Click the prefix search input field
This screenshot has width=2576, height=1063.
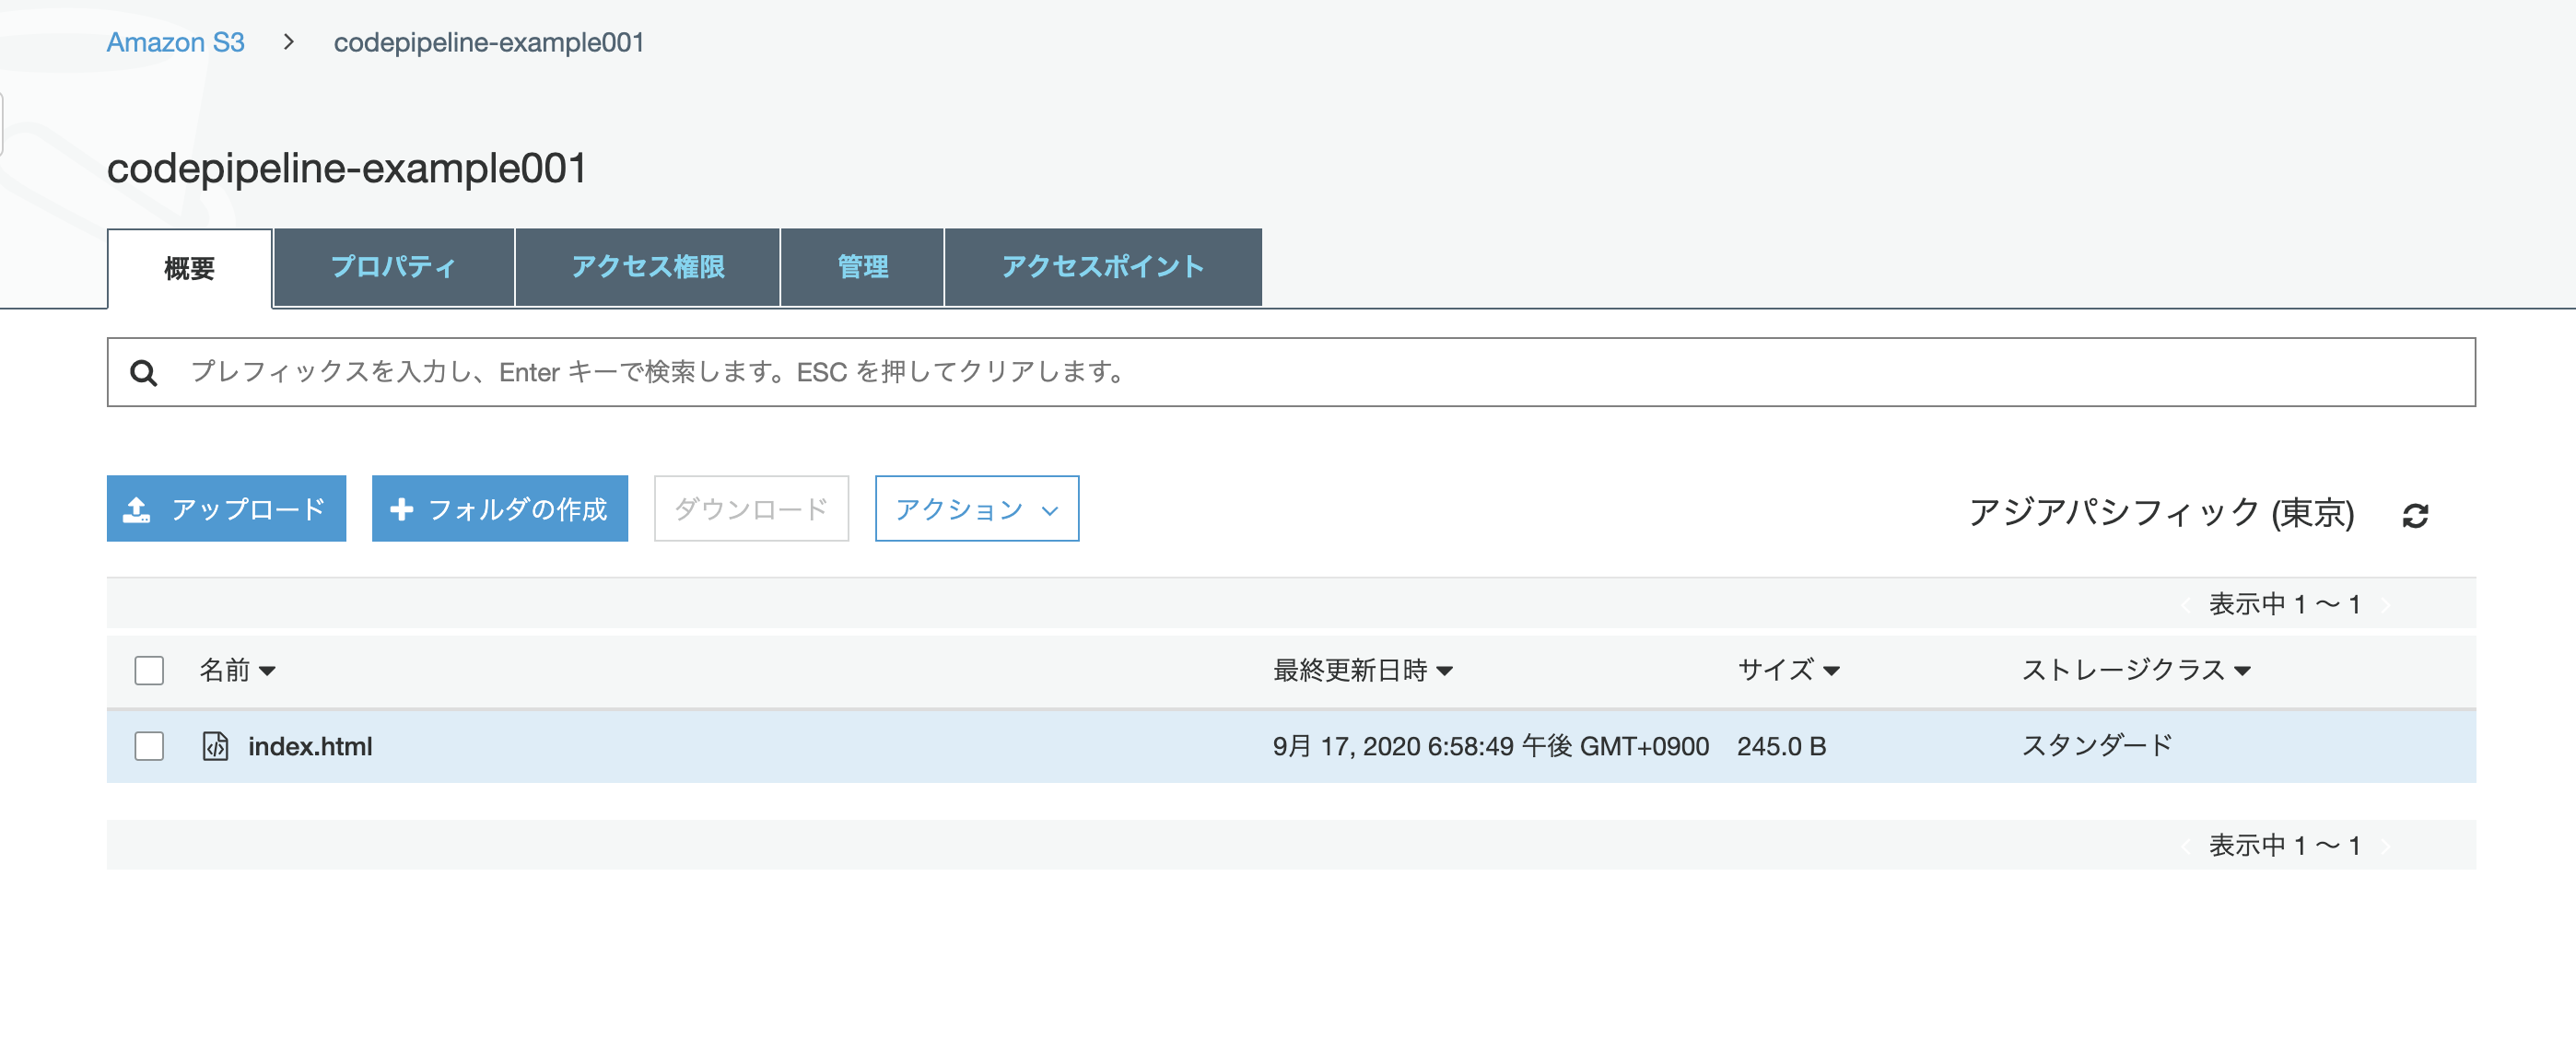[x=1300, y=372]
